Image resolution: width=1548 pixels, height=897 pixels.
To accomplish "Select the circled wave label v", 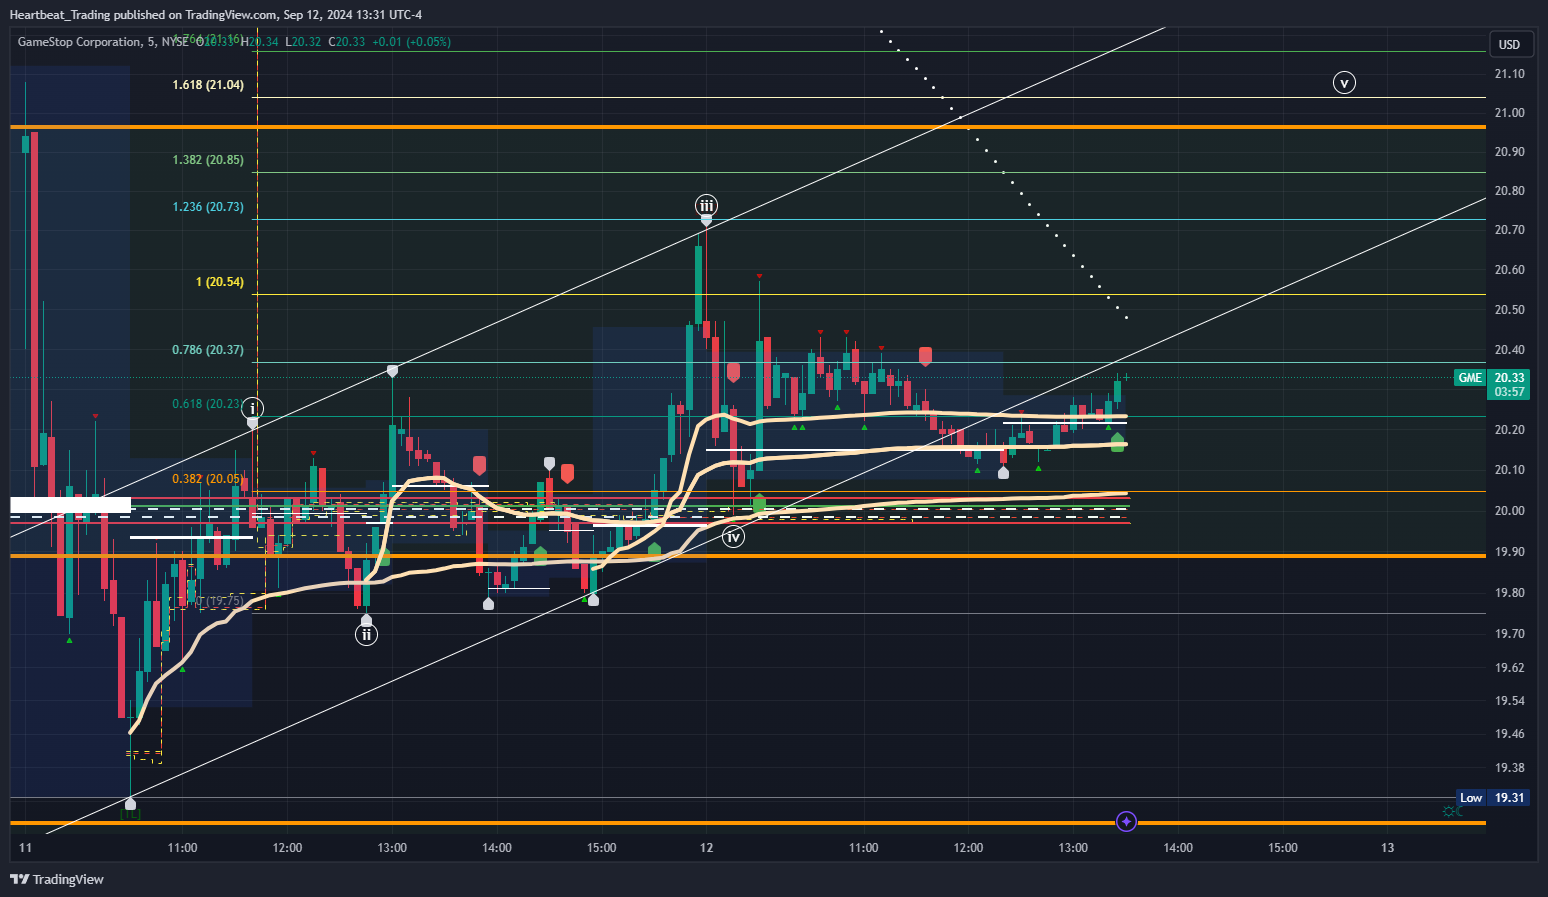I will click(1345, 82).
